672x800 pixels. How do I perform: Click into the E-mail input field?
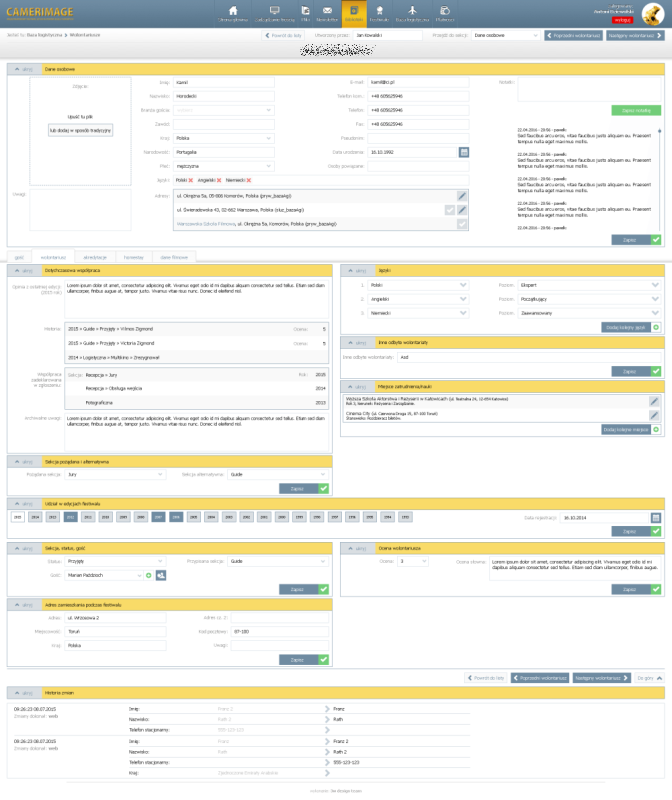pyautogui.click(x=412, y=81)
